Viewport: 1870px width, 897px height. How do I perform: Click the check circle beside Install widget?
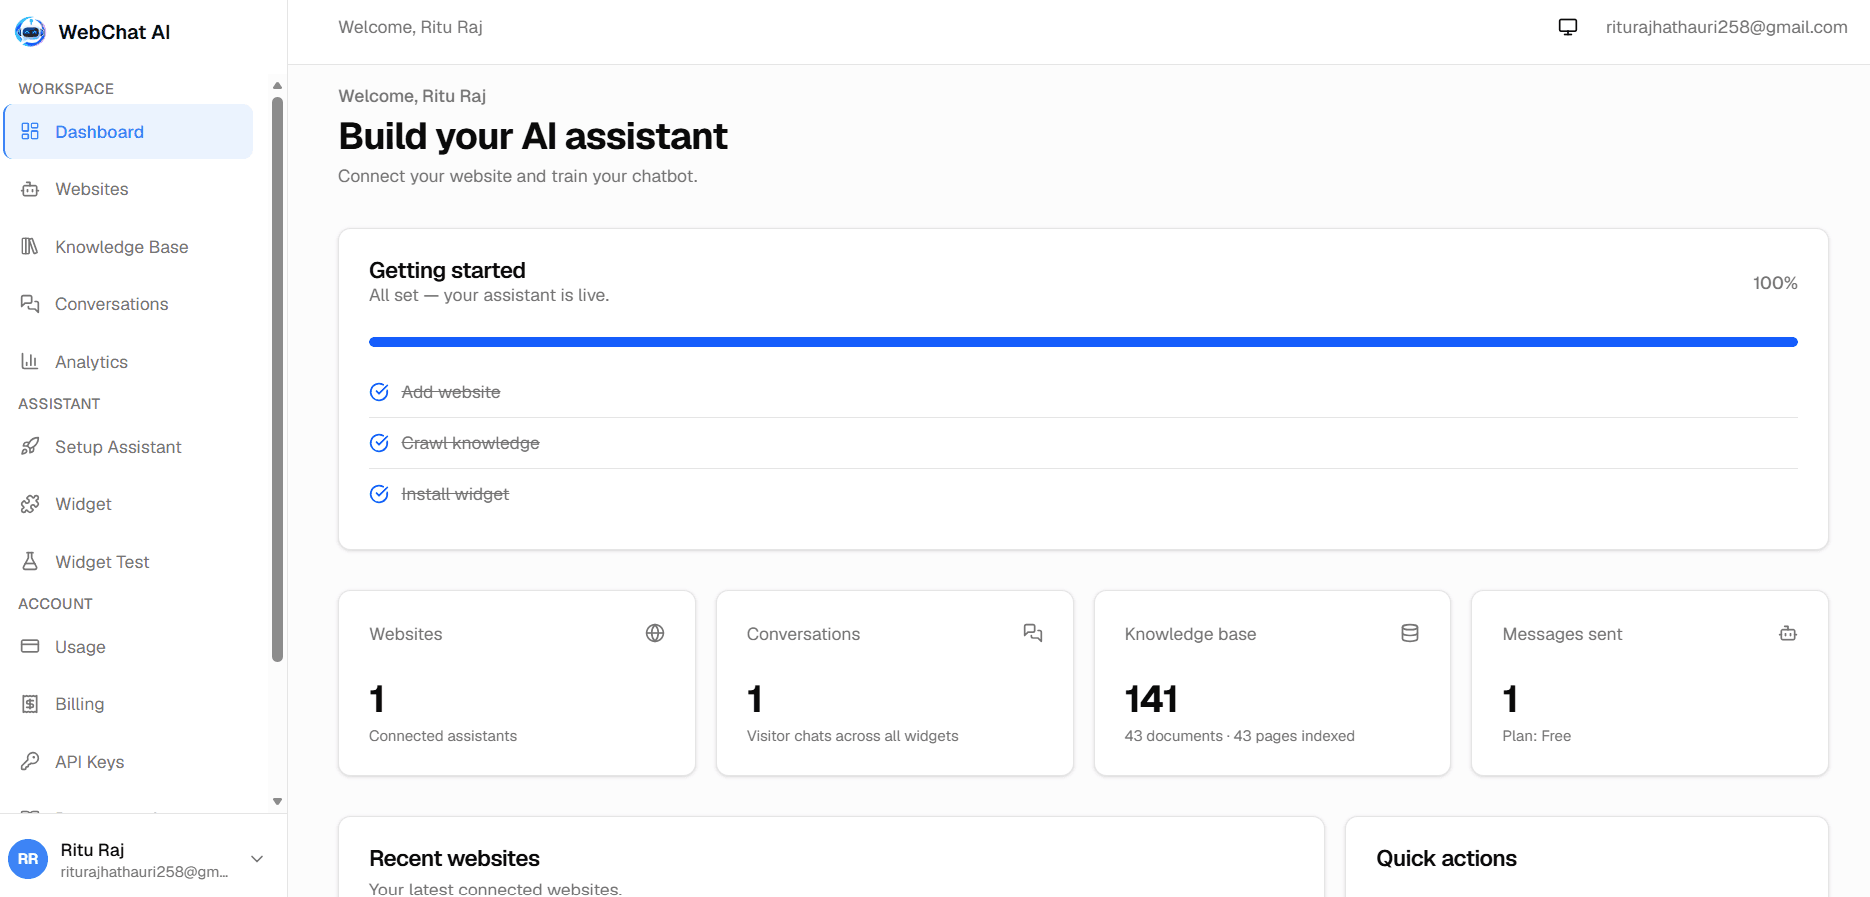(379, 494)
